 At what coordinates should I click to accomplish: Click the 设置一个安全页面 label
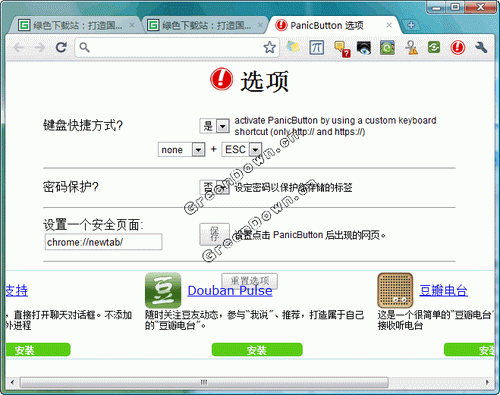pos(93,225)
